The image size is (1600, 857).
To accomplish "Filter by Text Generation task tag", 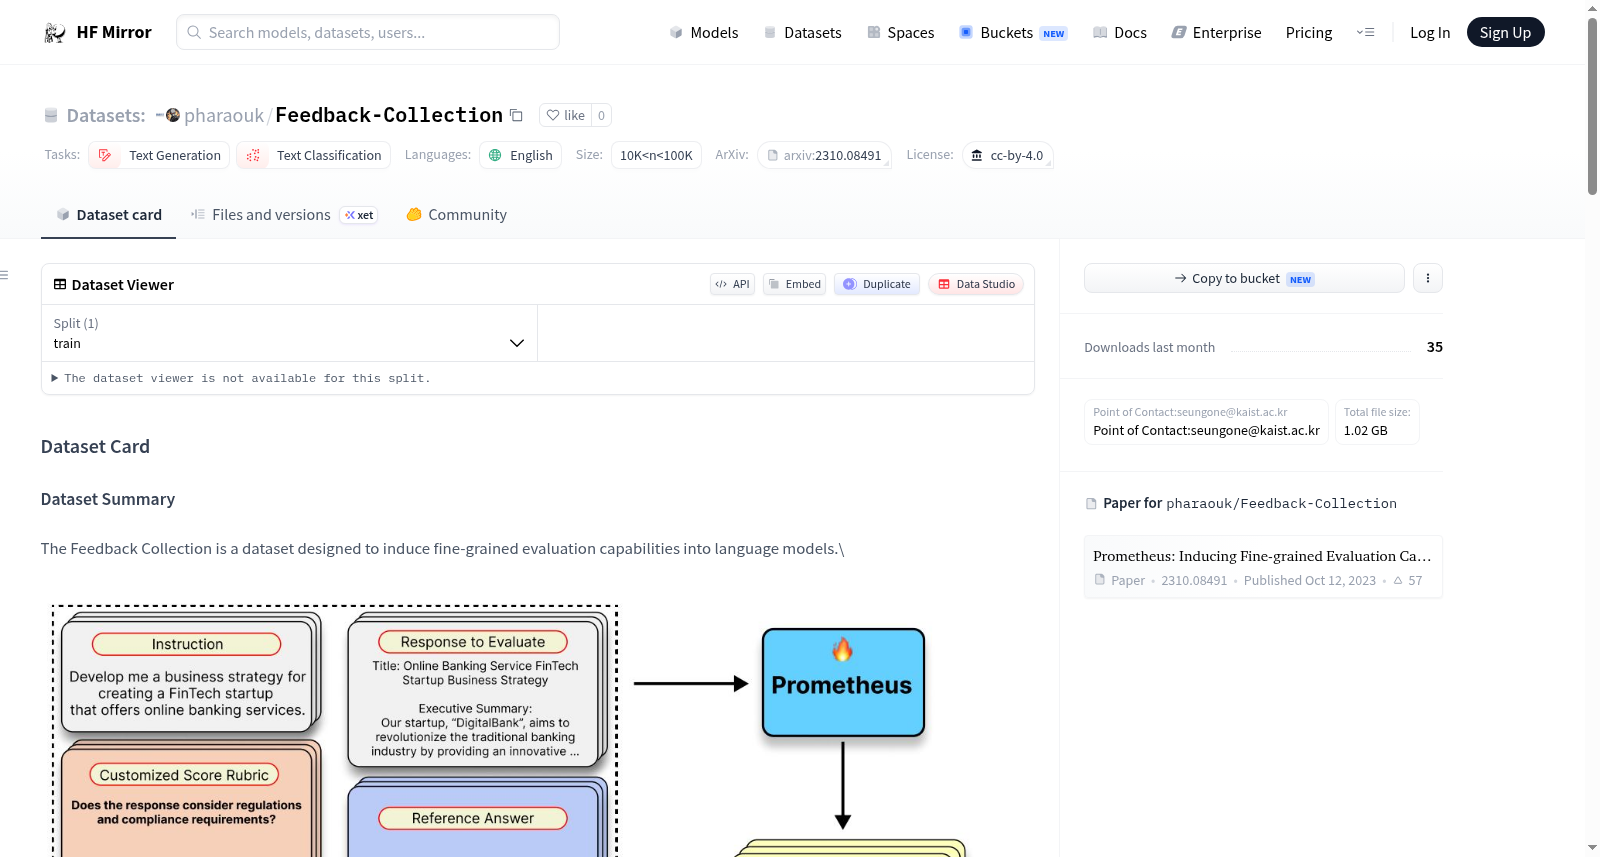I will coord(159,155).
